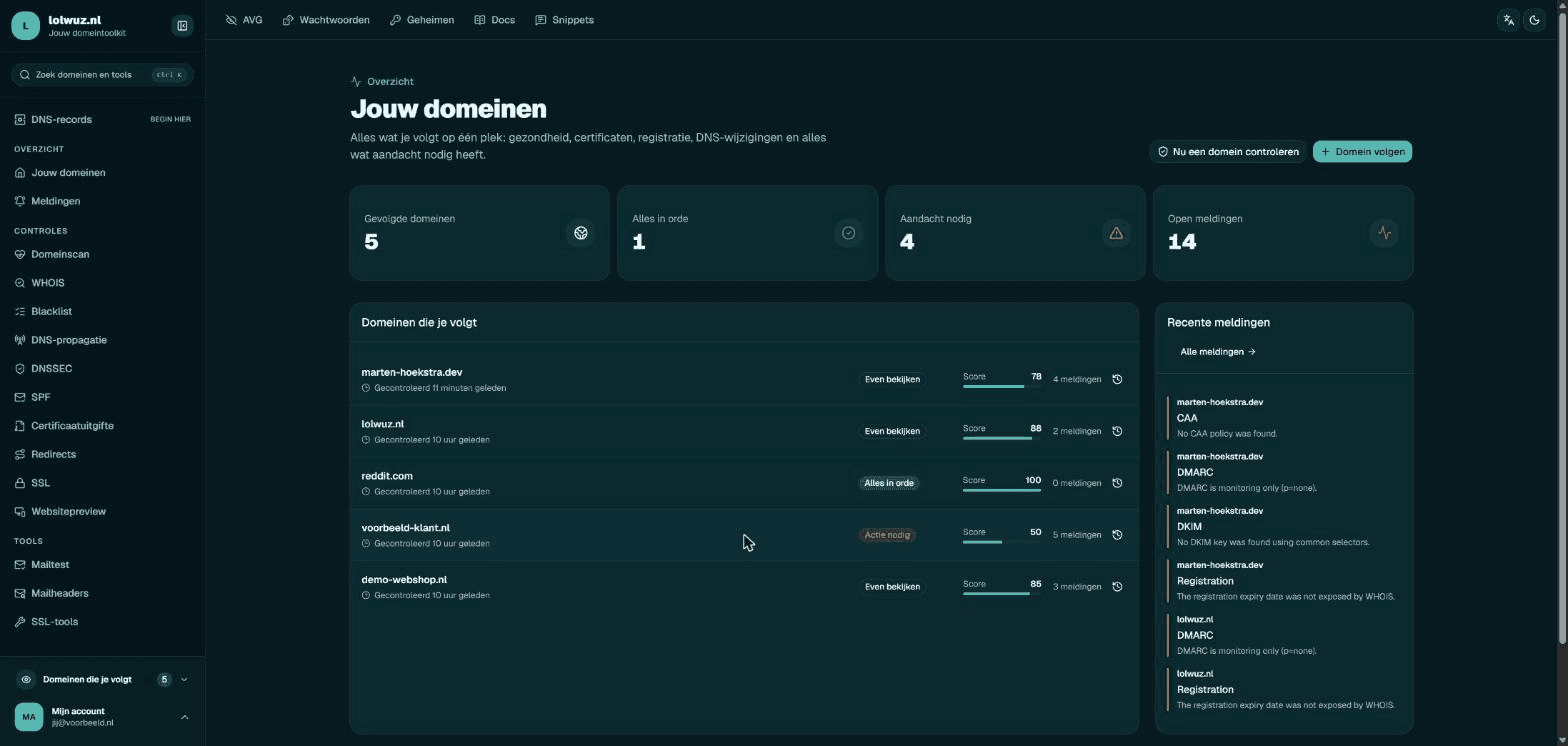Go to DNS-records in the sidebar
Image resolution: width=1568 pixels, height=746 pixels.
(x=102, y=120)
